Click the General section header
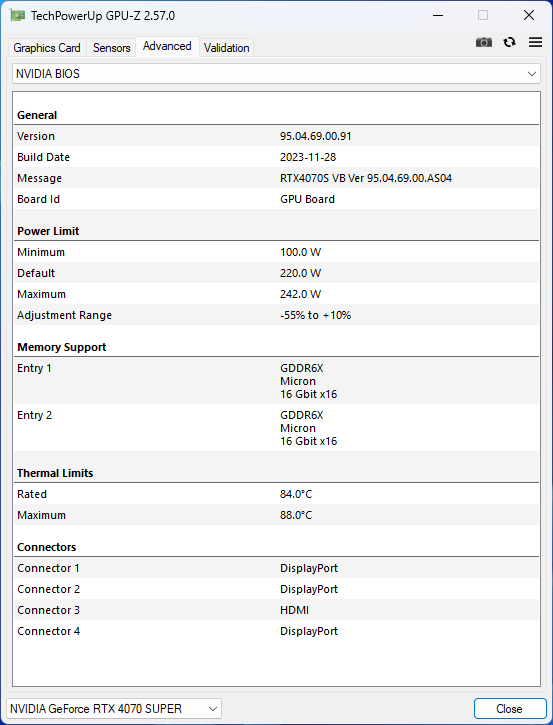Screen dimensions: 553x725 (37, 115)
